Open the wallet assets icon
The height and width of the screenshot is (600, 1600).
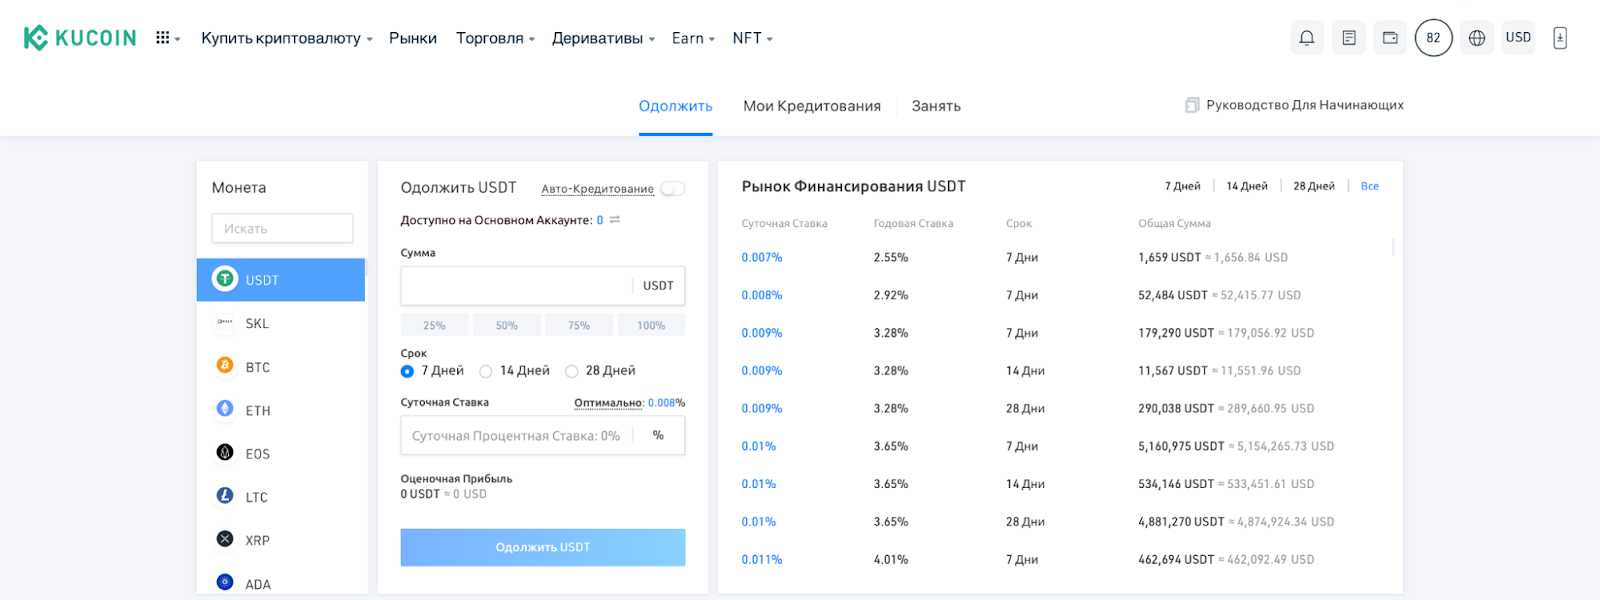coord(1390,38)
